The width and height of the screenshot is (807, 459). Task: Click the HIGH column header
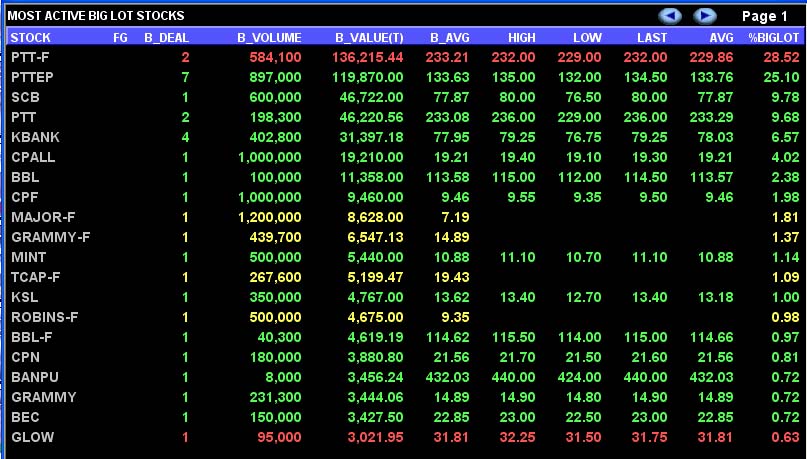coord(521,38)
